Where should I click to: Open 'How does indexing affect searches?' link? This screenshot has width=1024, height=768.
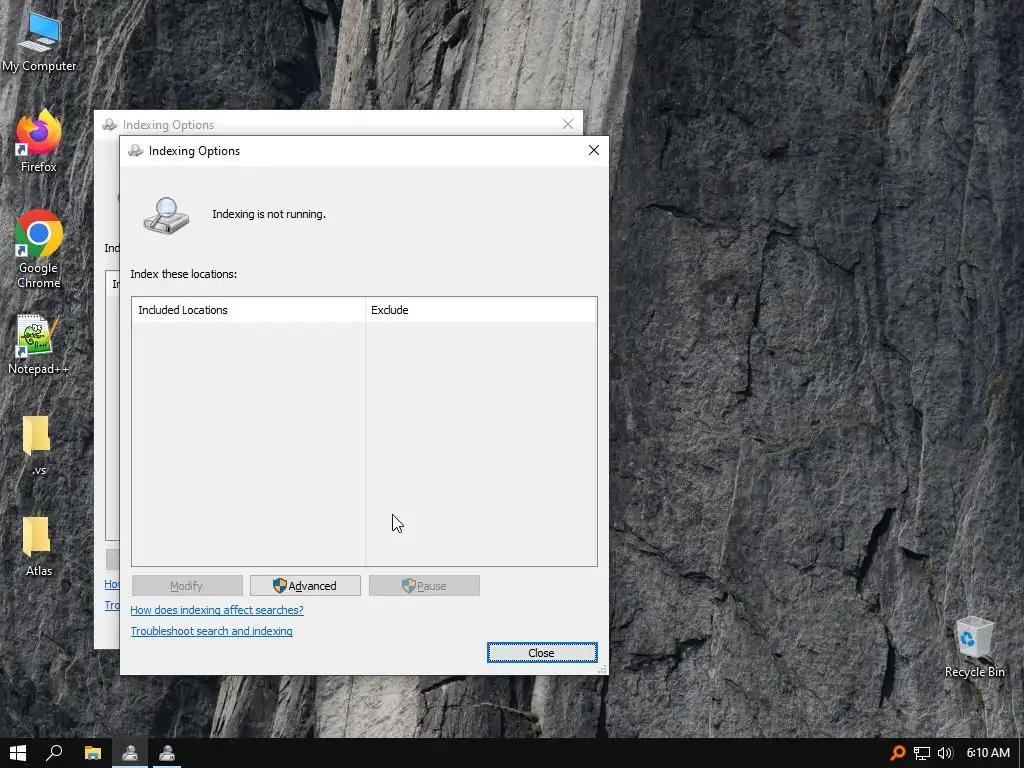[217, 610]
